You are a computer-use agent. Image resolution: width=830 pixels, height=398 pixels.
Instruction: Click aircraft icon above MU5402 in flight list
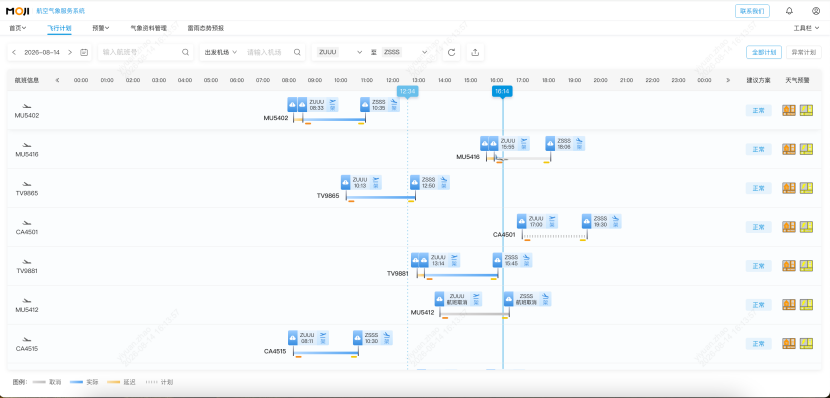[x=27, y=106]
